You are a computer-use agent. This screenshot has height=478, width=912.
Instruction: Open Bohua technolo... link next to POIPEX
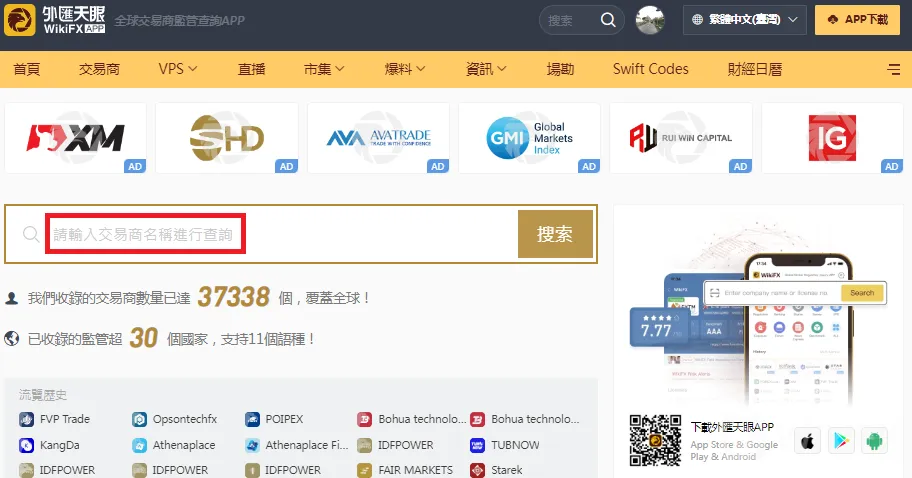[422, 419]
